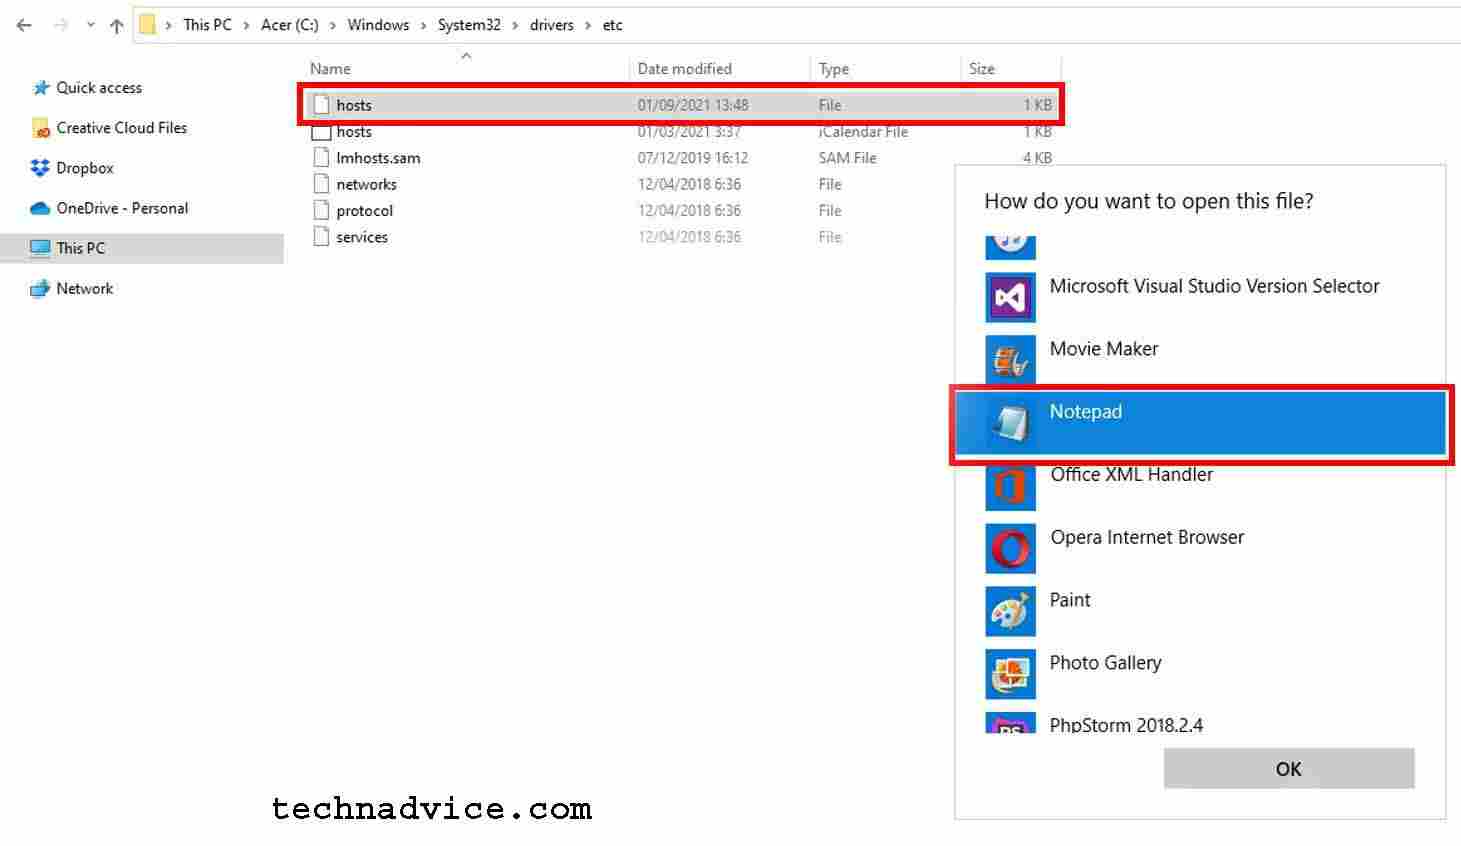Navigate to This PC in address breadcrumb
The image size is (1461, 846).
click(x=207, y=25)
